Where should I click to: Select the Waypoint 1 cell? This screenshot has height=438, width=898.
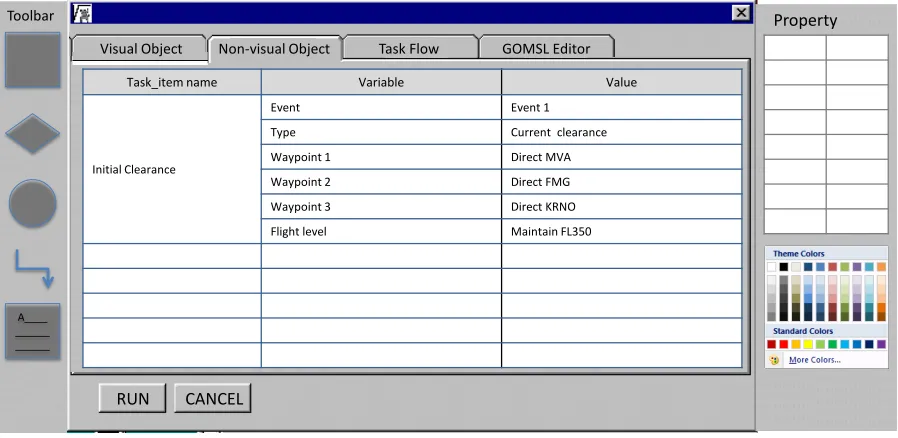click(x=381, y=157)
